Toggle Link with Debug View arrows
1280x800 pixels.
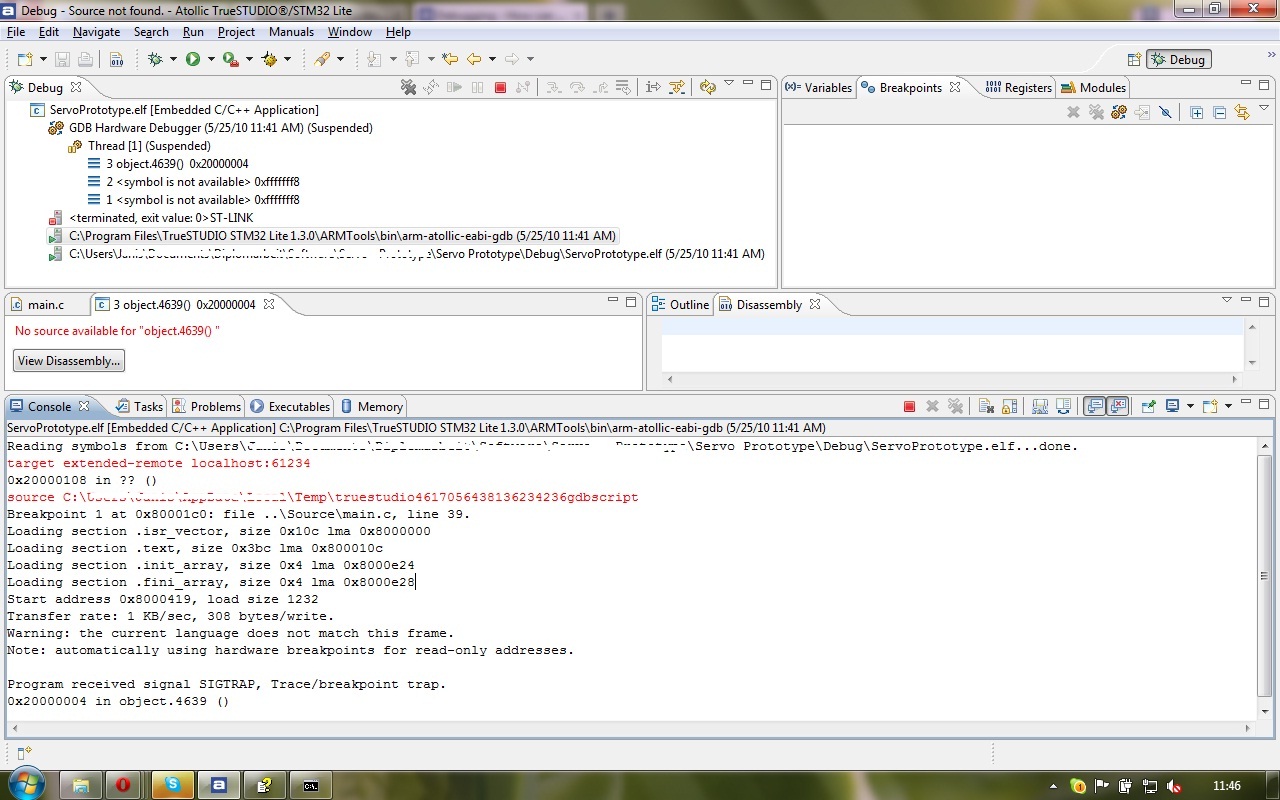click(1242, 113)
